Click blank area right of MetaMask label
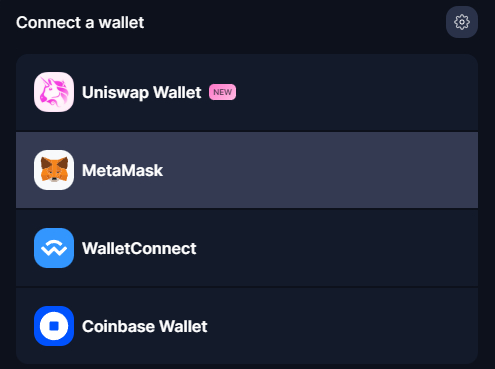 point(320,170)
